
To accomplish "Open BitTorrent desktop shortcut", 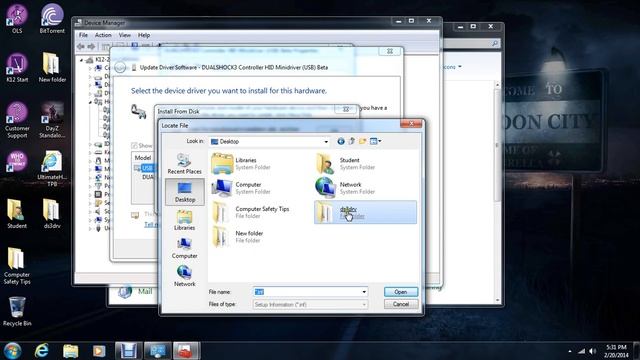I will pos(52,19).
